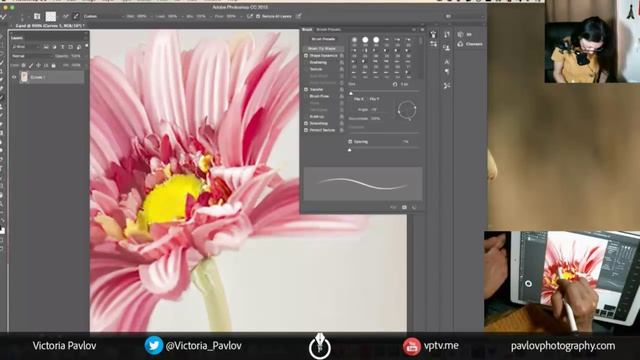Click the Lock position icon in Layers

pyautogui.click(x=38, y=65)
